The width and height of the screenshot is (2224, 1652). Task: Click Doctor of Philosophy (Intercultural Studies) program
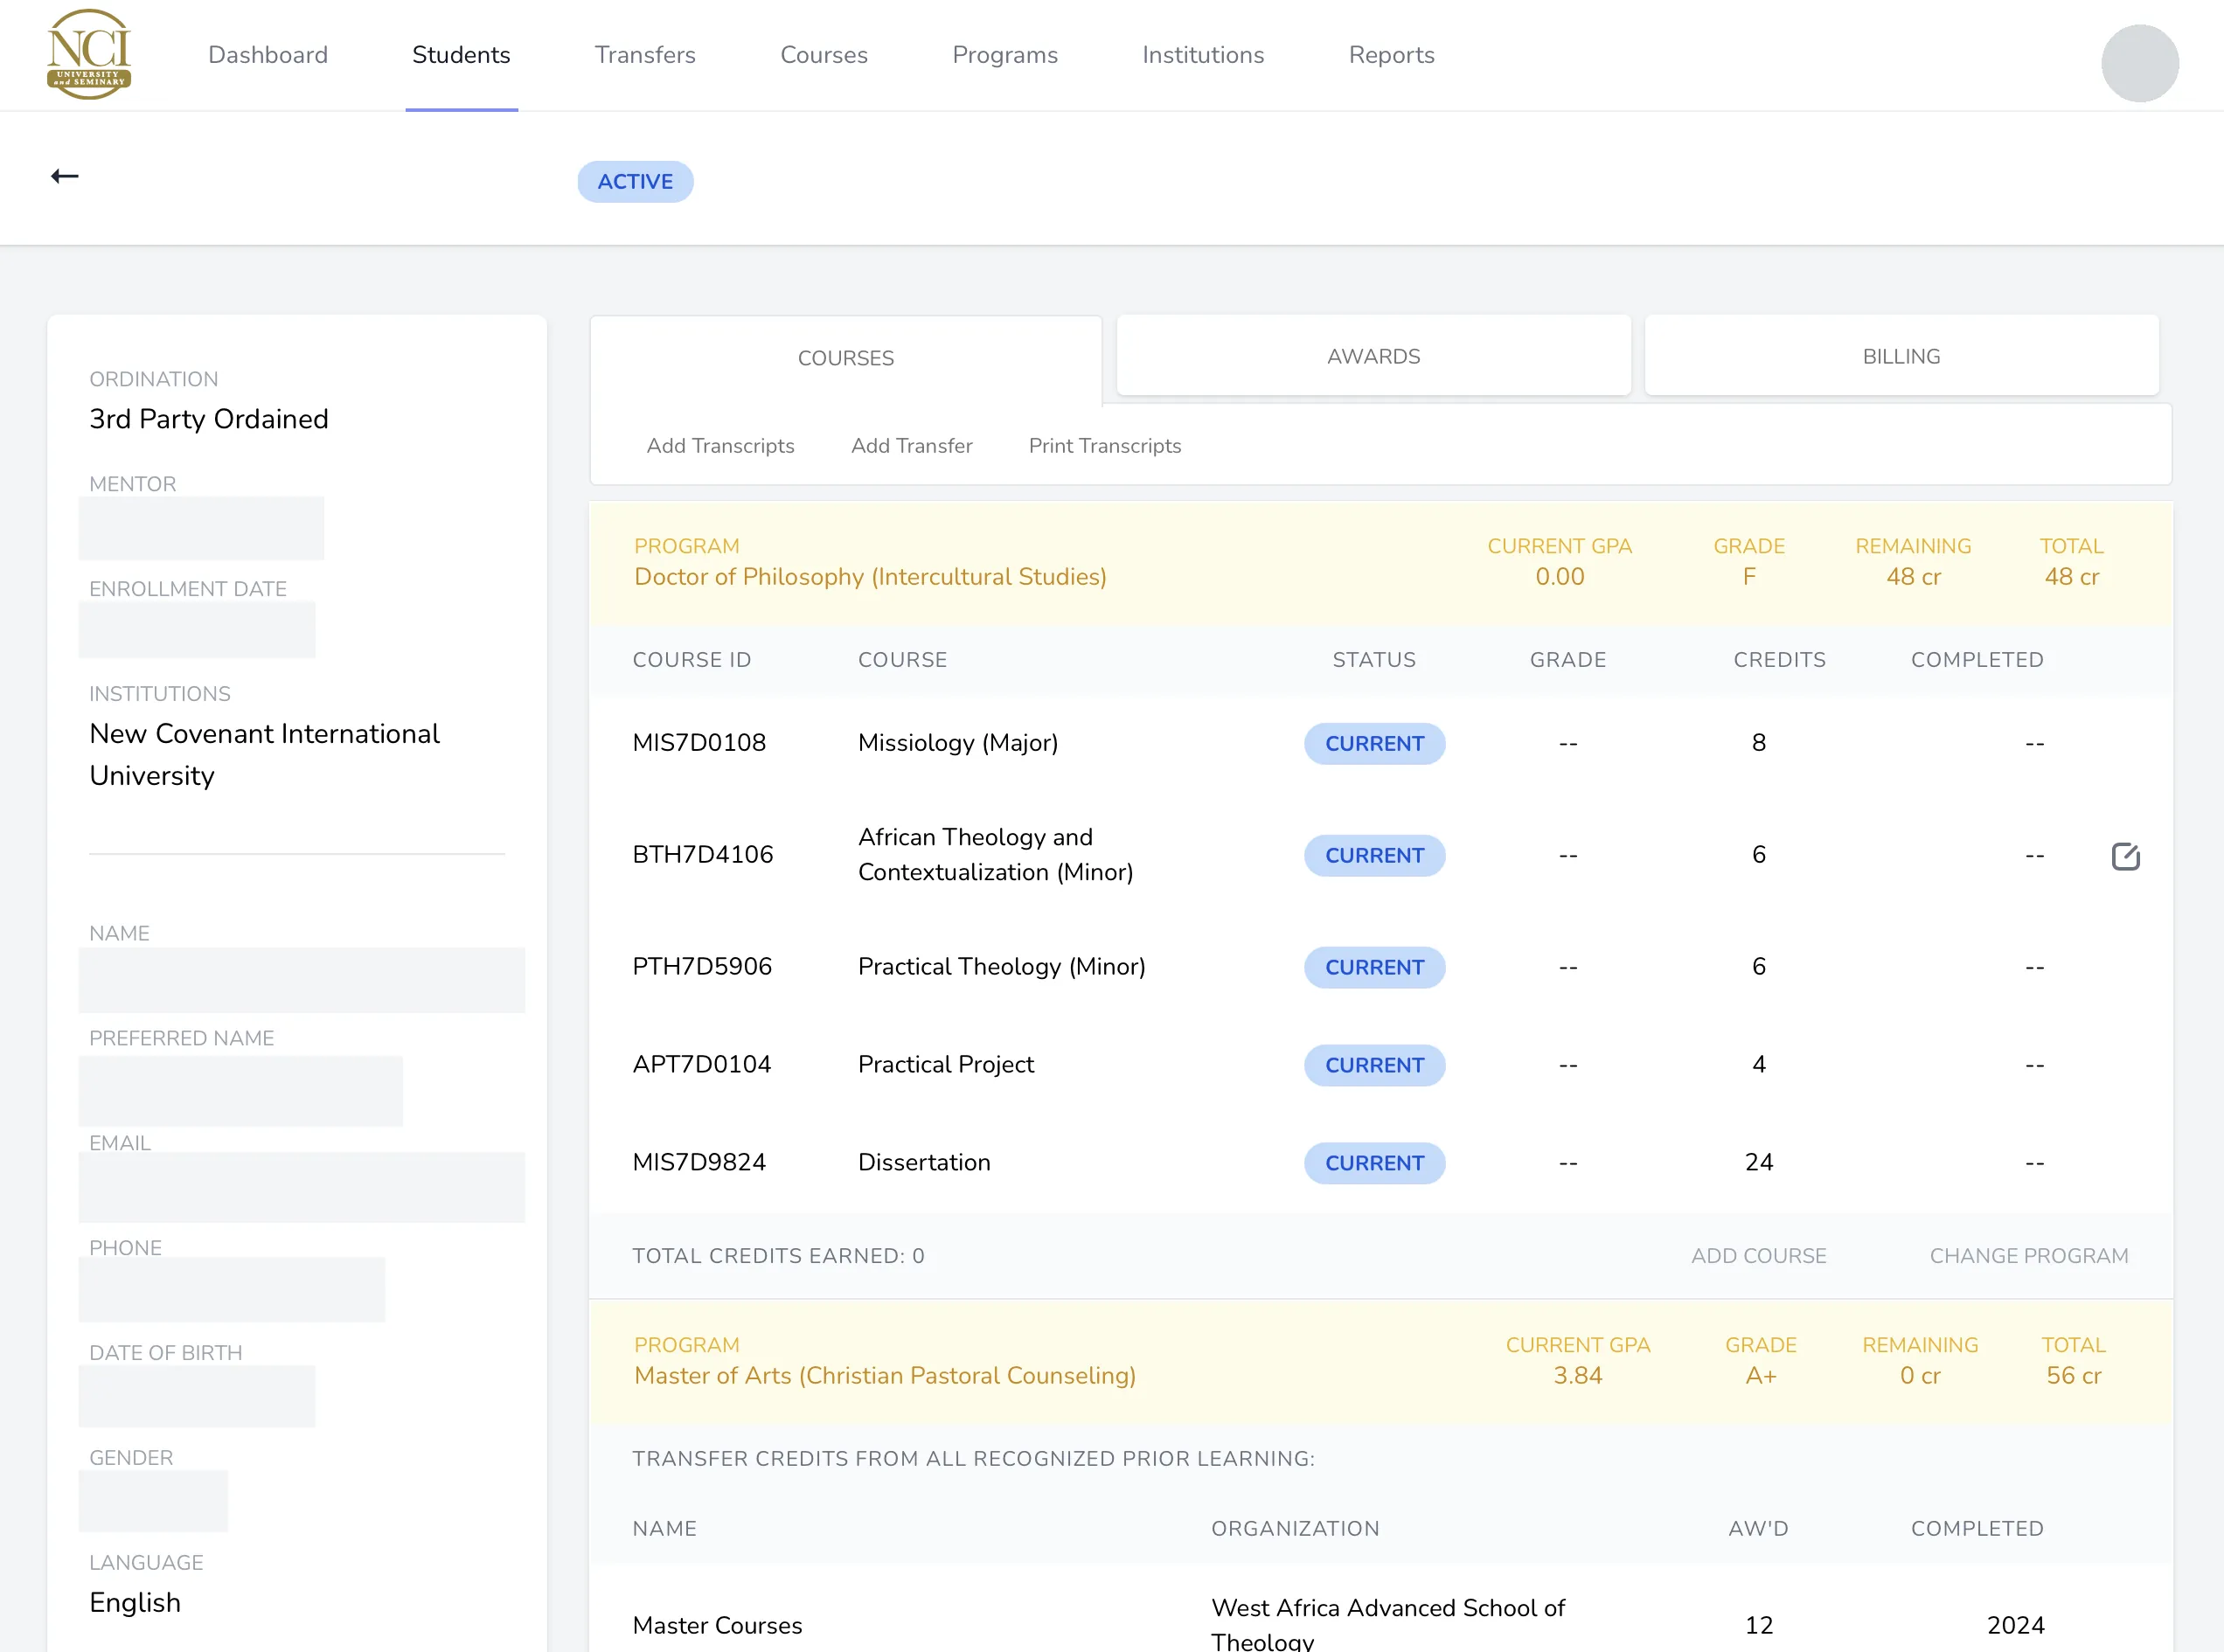pos(870,577)
